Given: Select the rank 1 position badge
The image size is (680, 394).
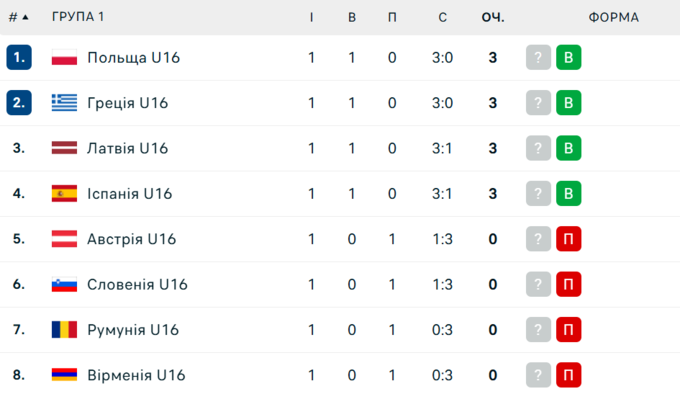Looking at the screenshot, I should (x=19, y=57).
